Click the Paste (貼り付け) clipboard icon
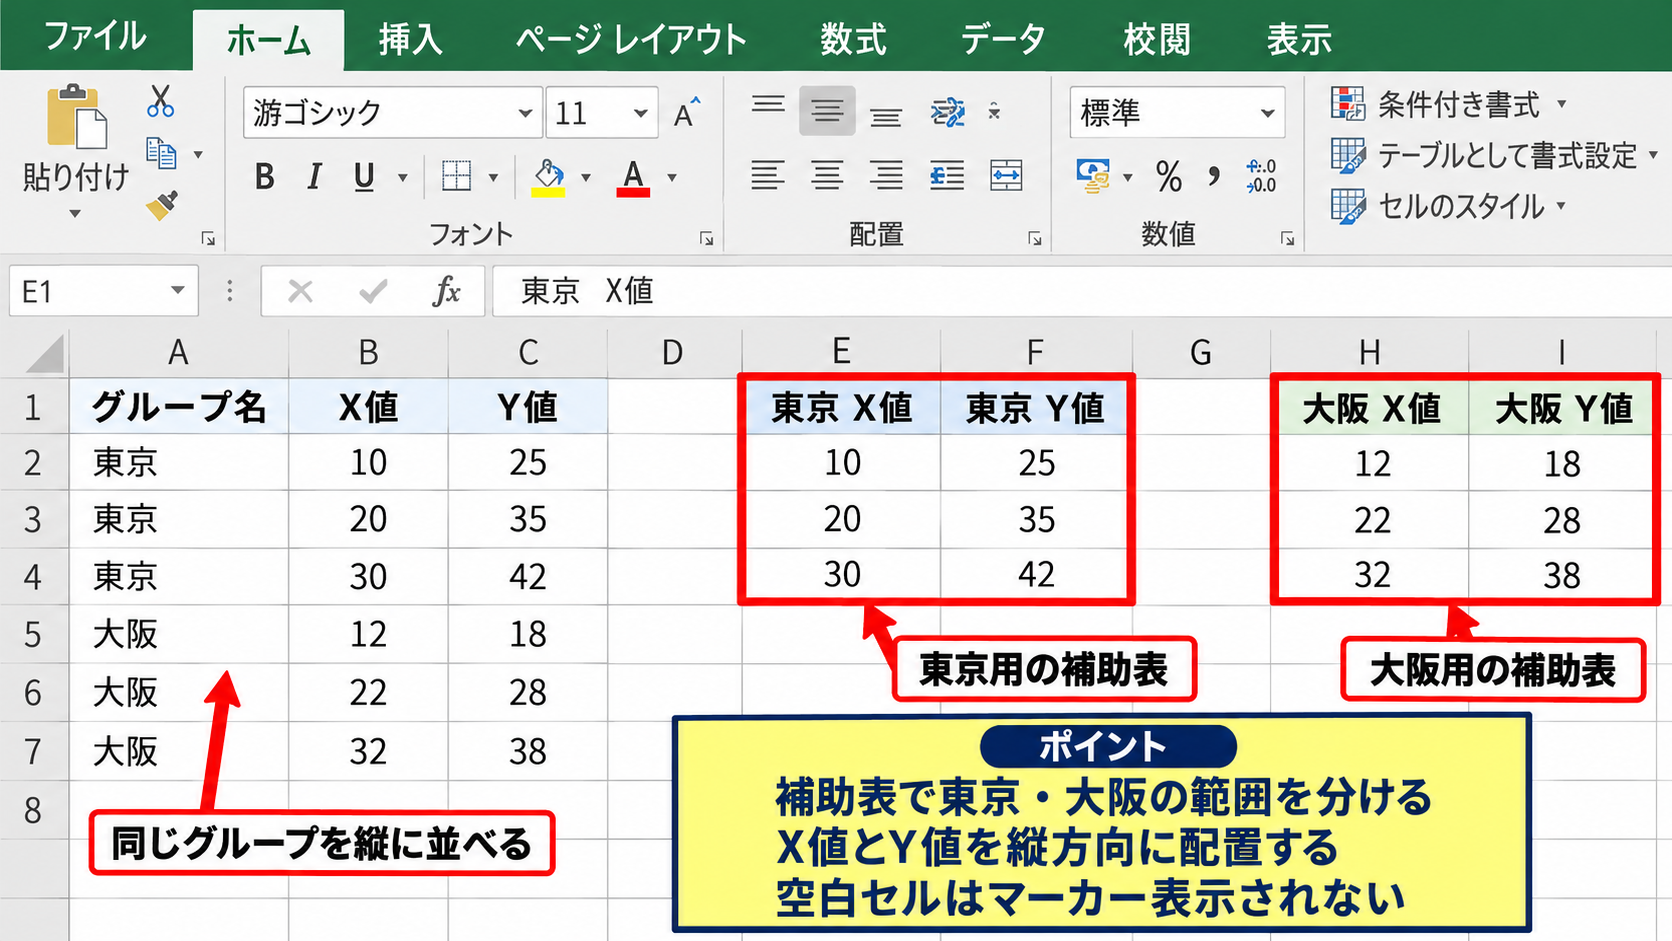The width and height of the screenshot is (1672, 941). tap(76, 118)
